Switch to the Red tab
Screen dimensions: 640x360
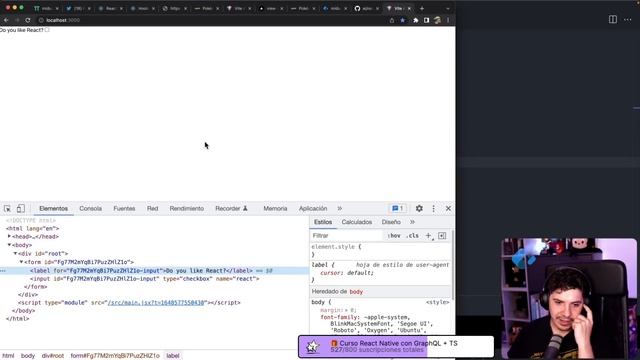pyautogui.click(x=152, y=209)
